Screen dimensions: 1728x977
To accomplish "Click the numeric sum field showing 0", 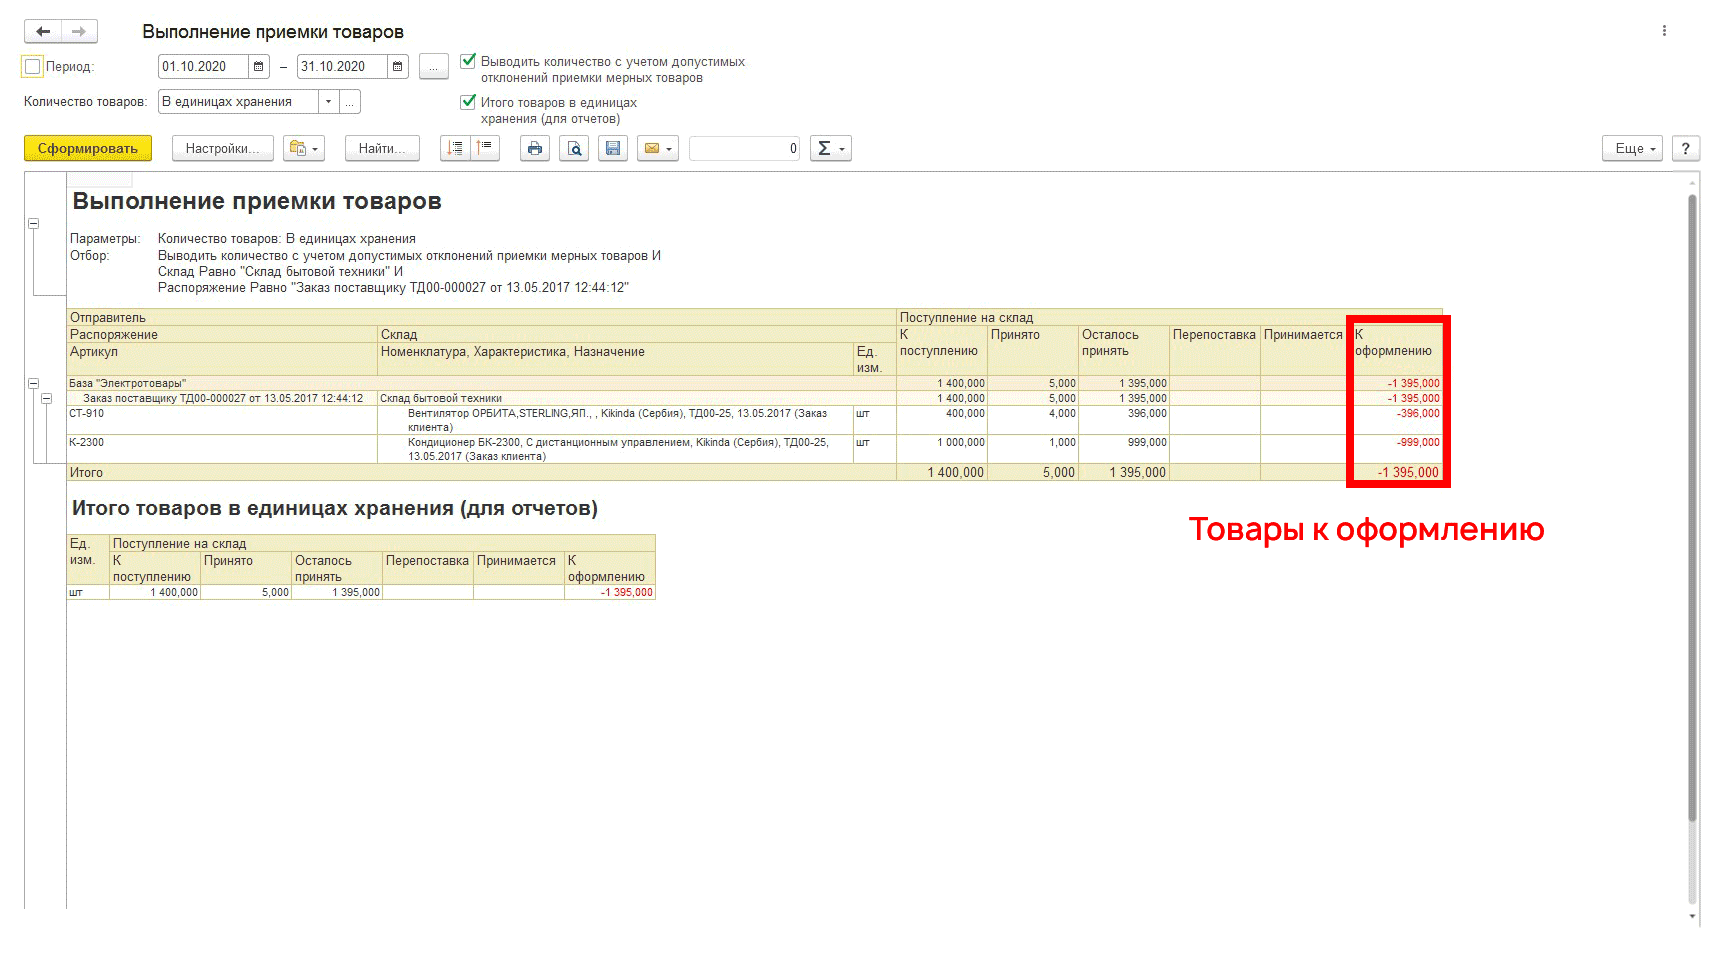I will coord(745,149).
